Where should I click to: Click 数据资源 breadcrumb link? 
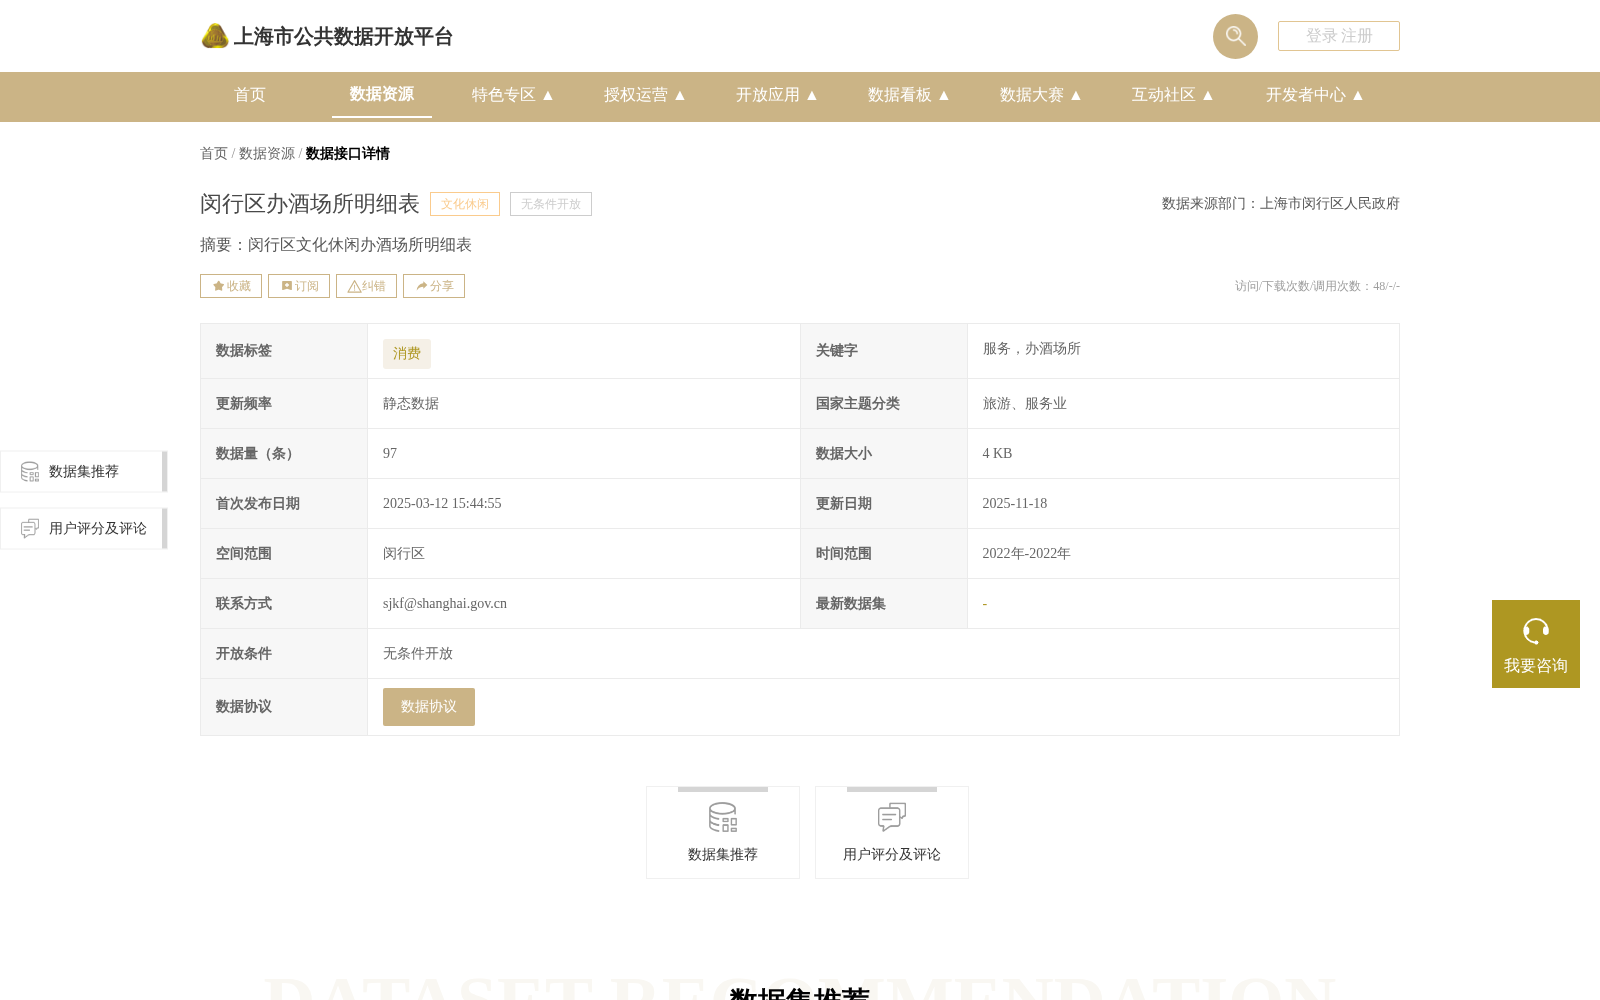coord(267,153)
